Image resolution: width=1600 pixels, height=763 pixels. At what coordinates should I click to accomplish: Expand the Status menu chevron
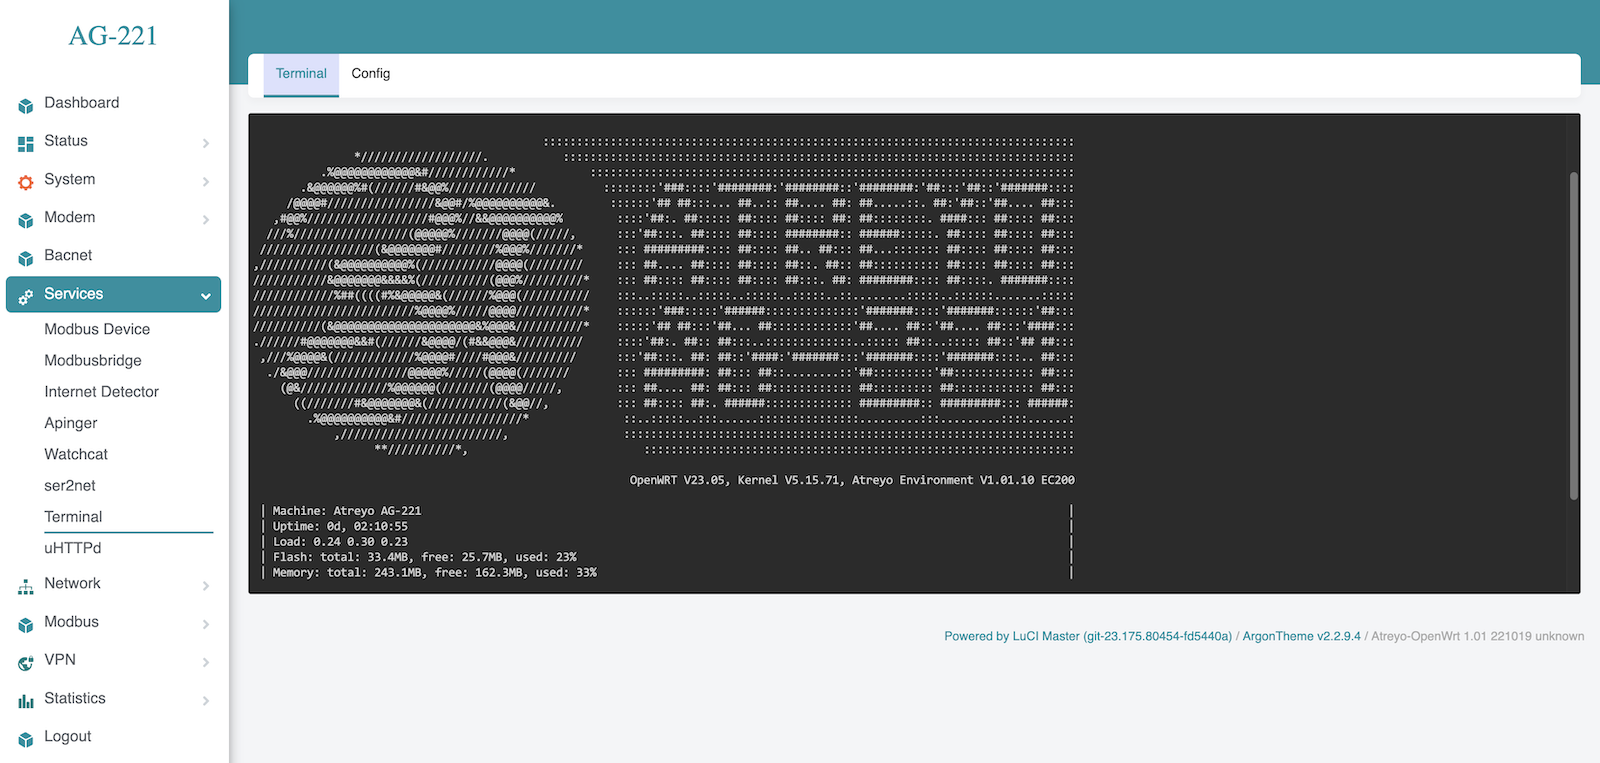coord(205,143)
